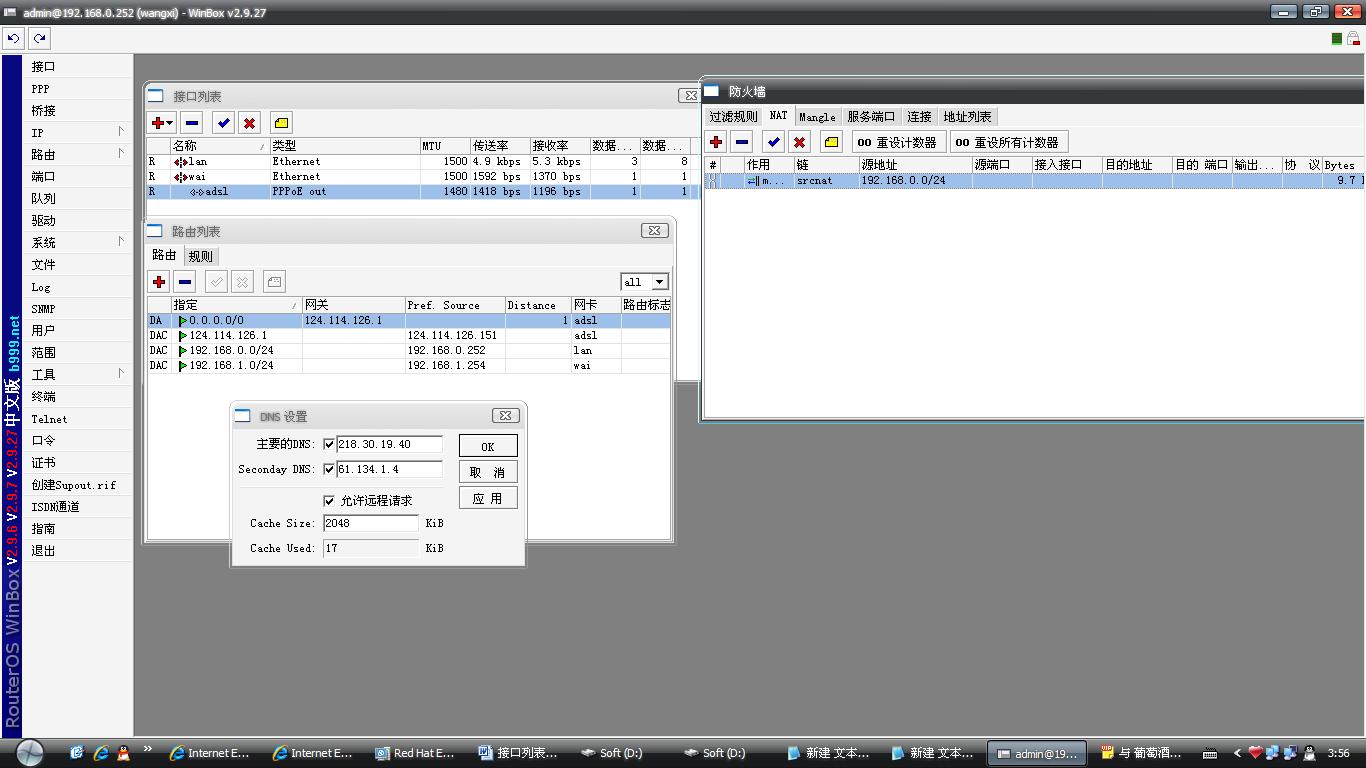Enable NAT rule with blue checkmark
The image size is (1366, 768).
click(773, 142)
